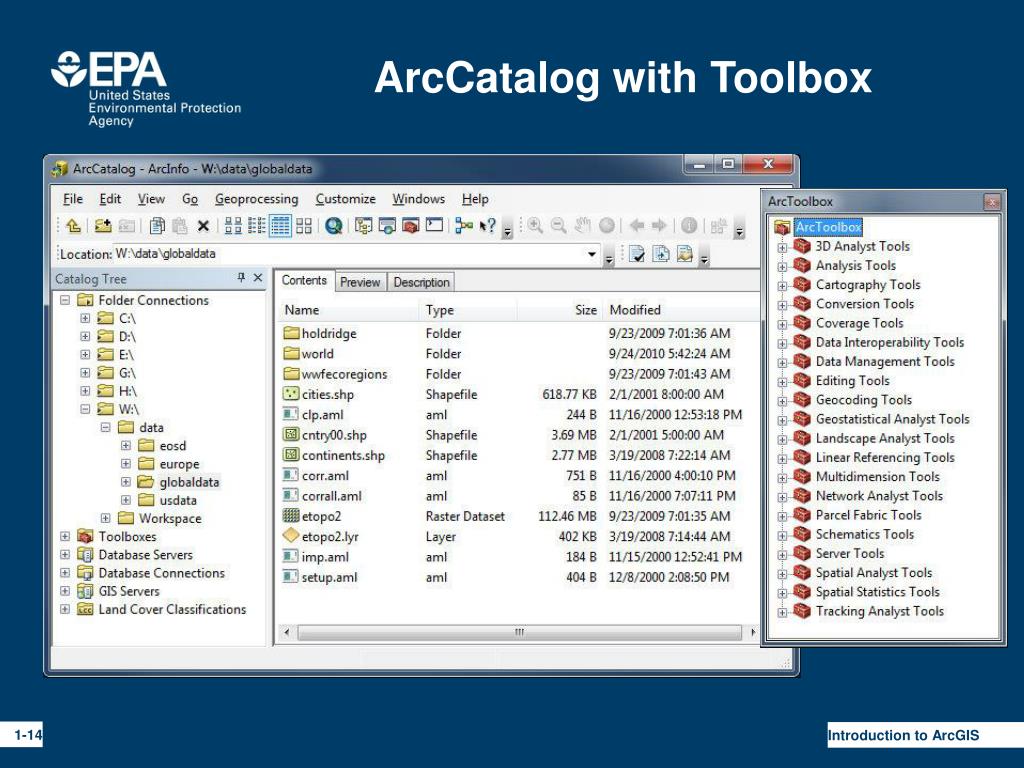Open the Search tool globe icon
Viewport: 1024px width, 768px height.
(x=334, y=226)
